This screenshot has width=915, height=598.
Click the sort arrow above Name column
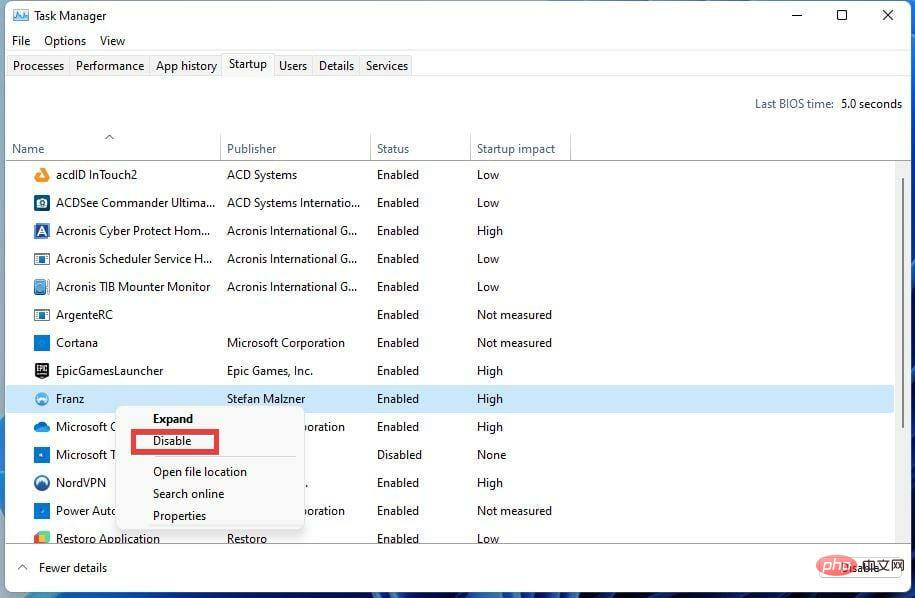pos(109,137)
